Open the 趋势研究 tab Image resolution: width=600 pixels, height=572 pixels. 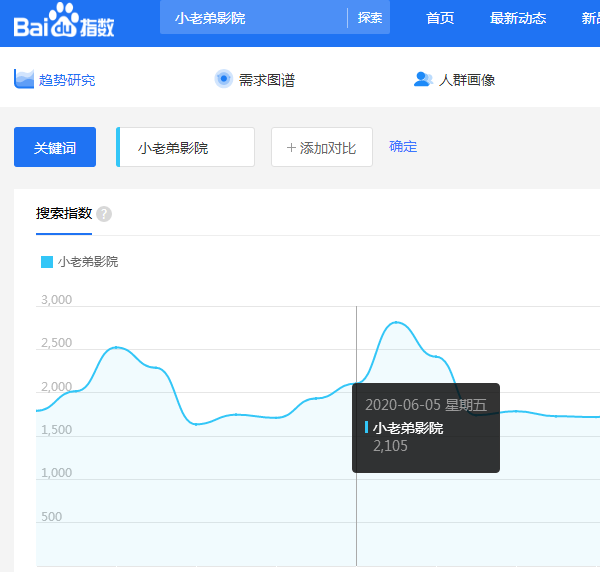pyautogui.click(x=54, y=79)
